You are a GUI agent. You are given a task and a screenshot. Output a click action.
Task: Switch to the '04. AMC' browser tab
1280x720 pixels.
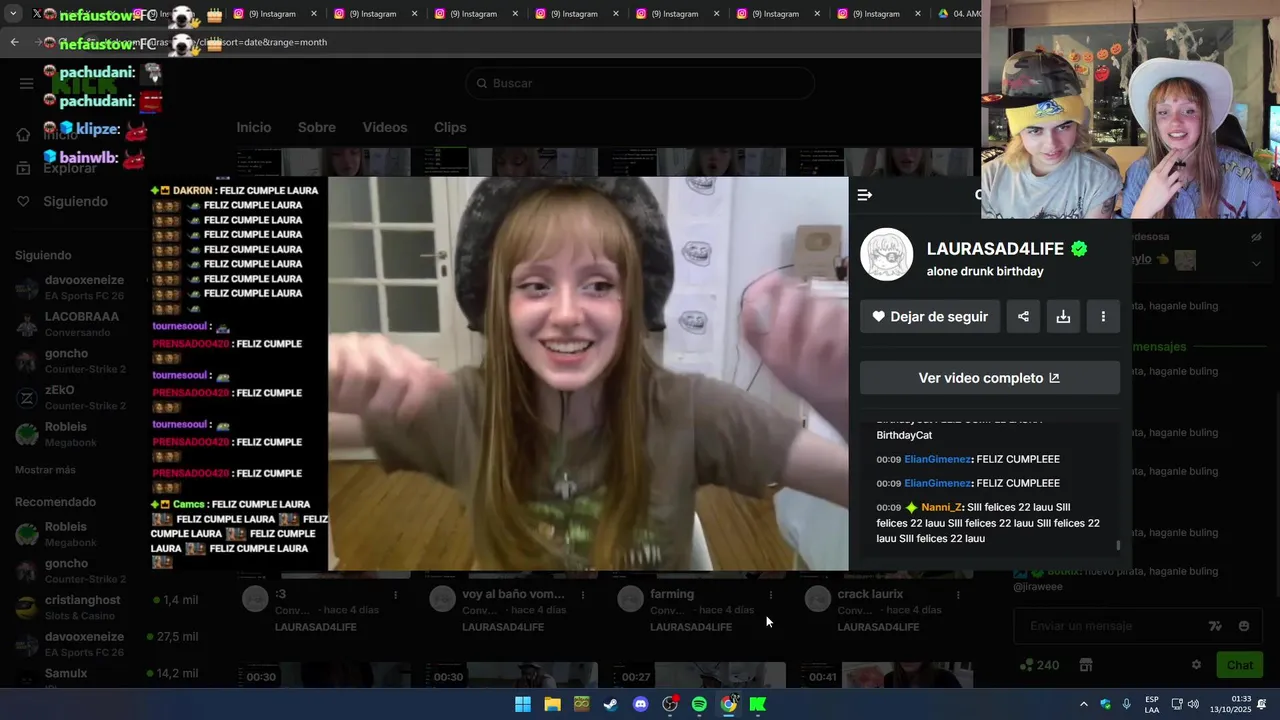point(958,14)
